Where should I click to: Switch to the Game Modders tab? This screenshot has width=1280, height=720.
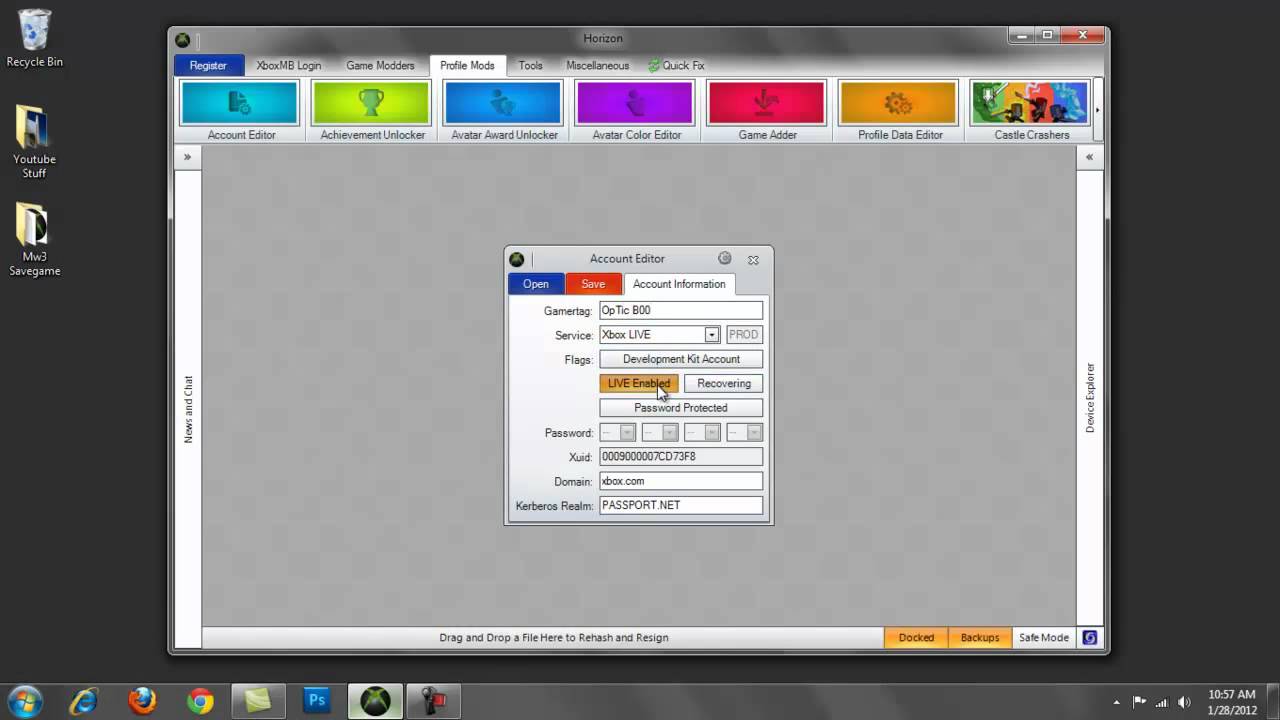(x=380, y=65)
